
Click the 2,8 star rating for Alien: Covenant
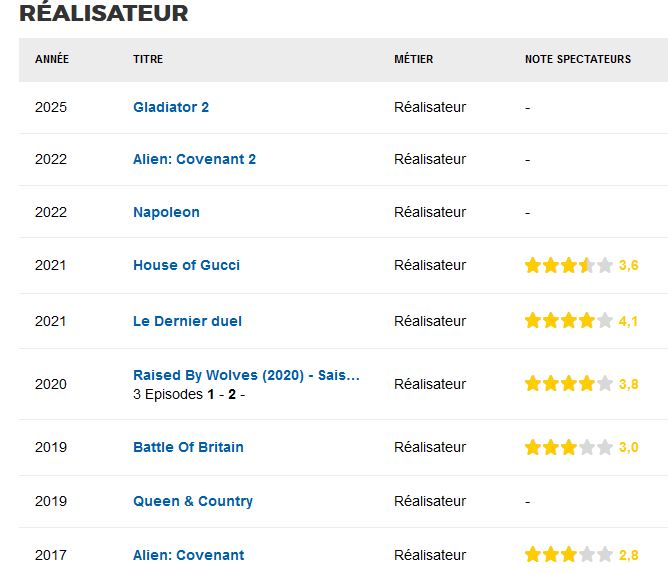tap(568, 555)
